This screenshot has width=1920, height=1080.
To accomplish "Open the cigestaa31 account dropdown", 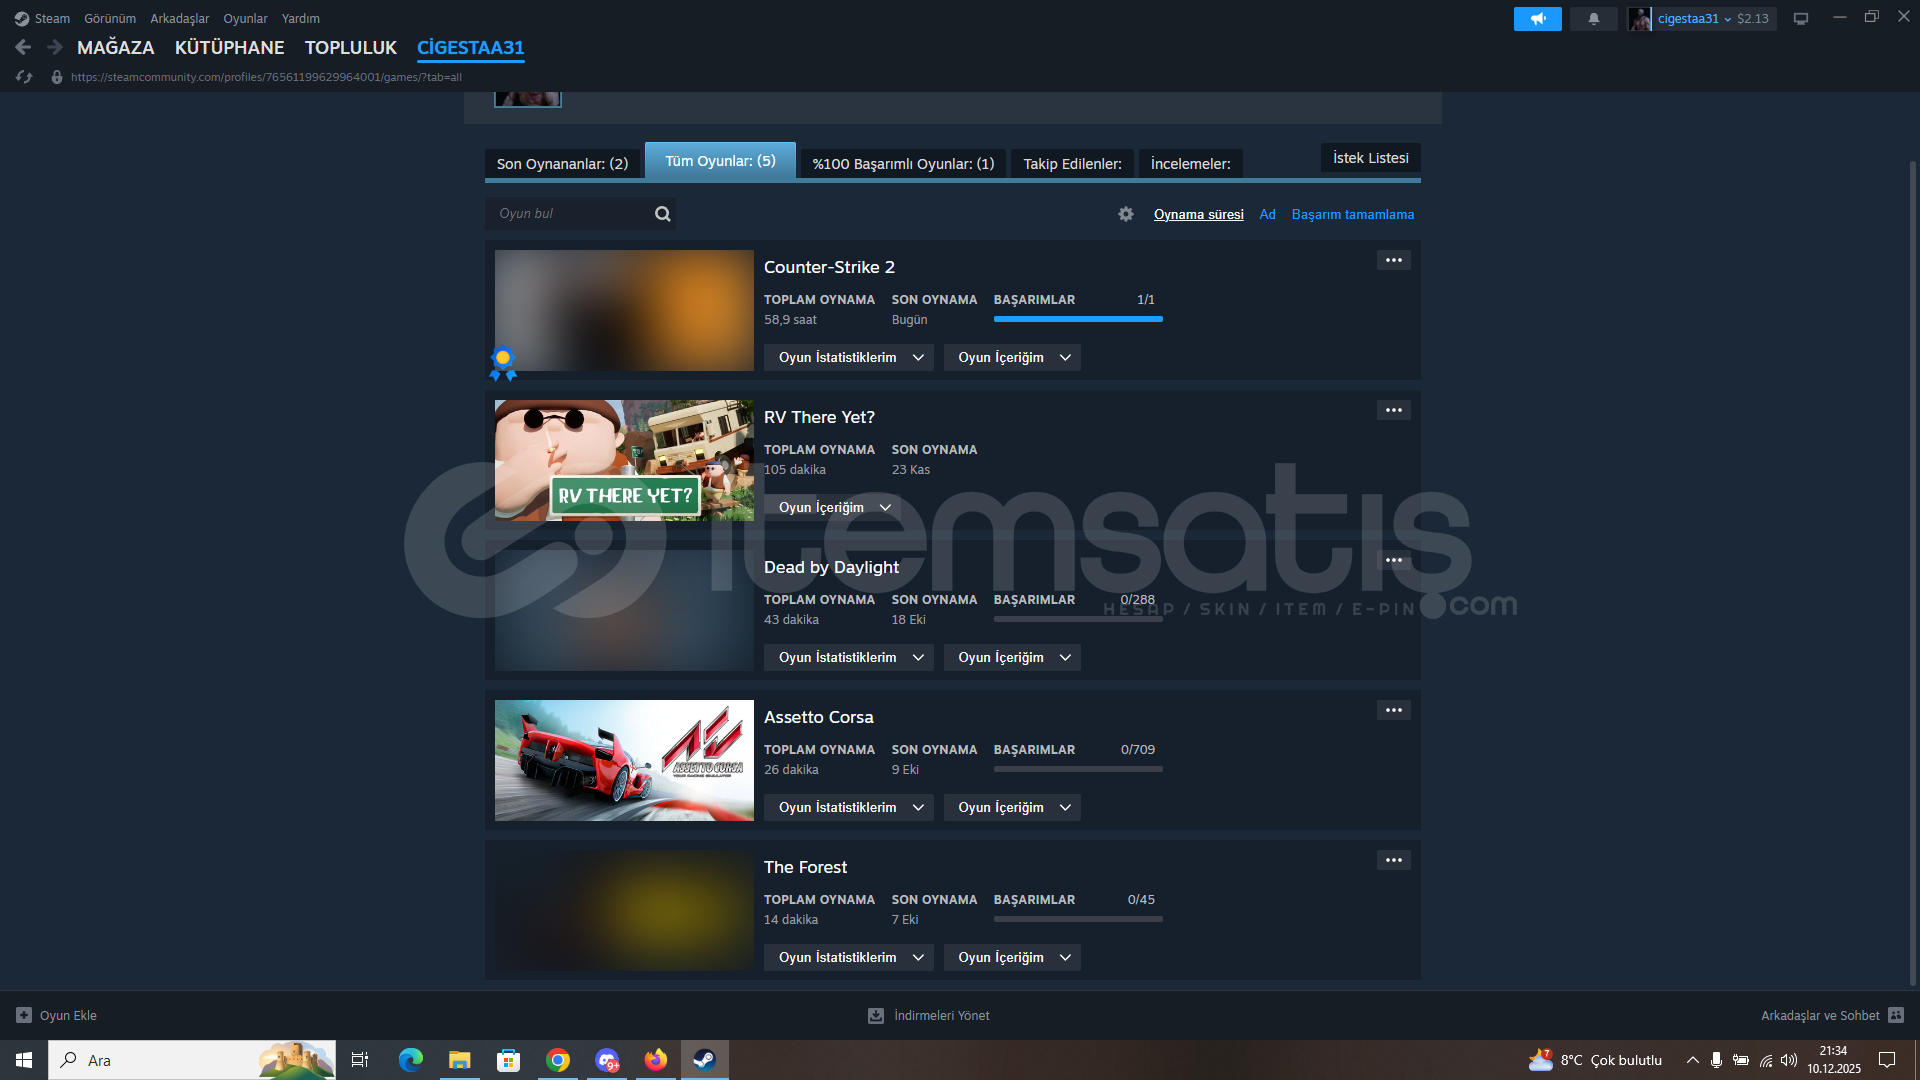I will (1695, 19).
